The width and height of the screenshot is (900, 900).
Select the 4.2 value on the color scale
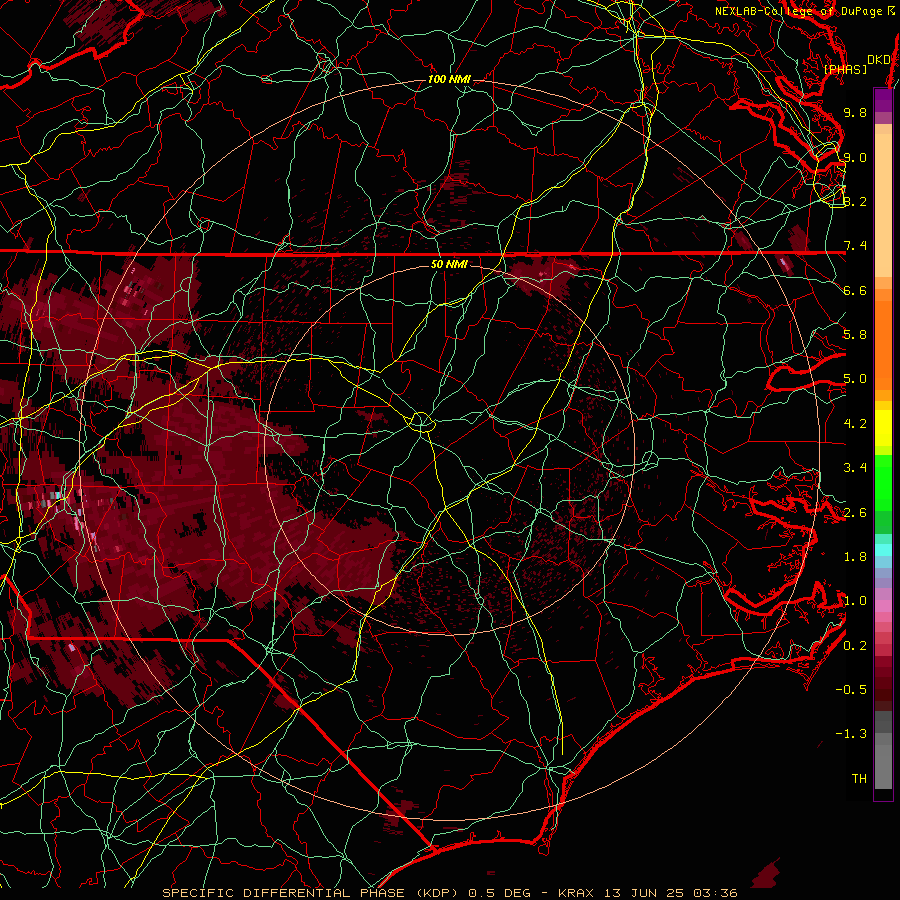pos(855,424)
